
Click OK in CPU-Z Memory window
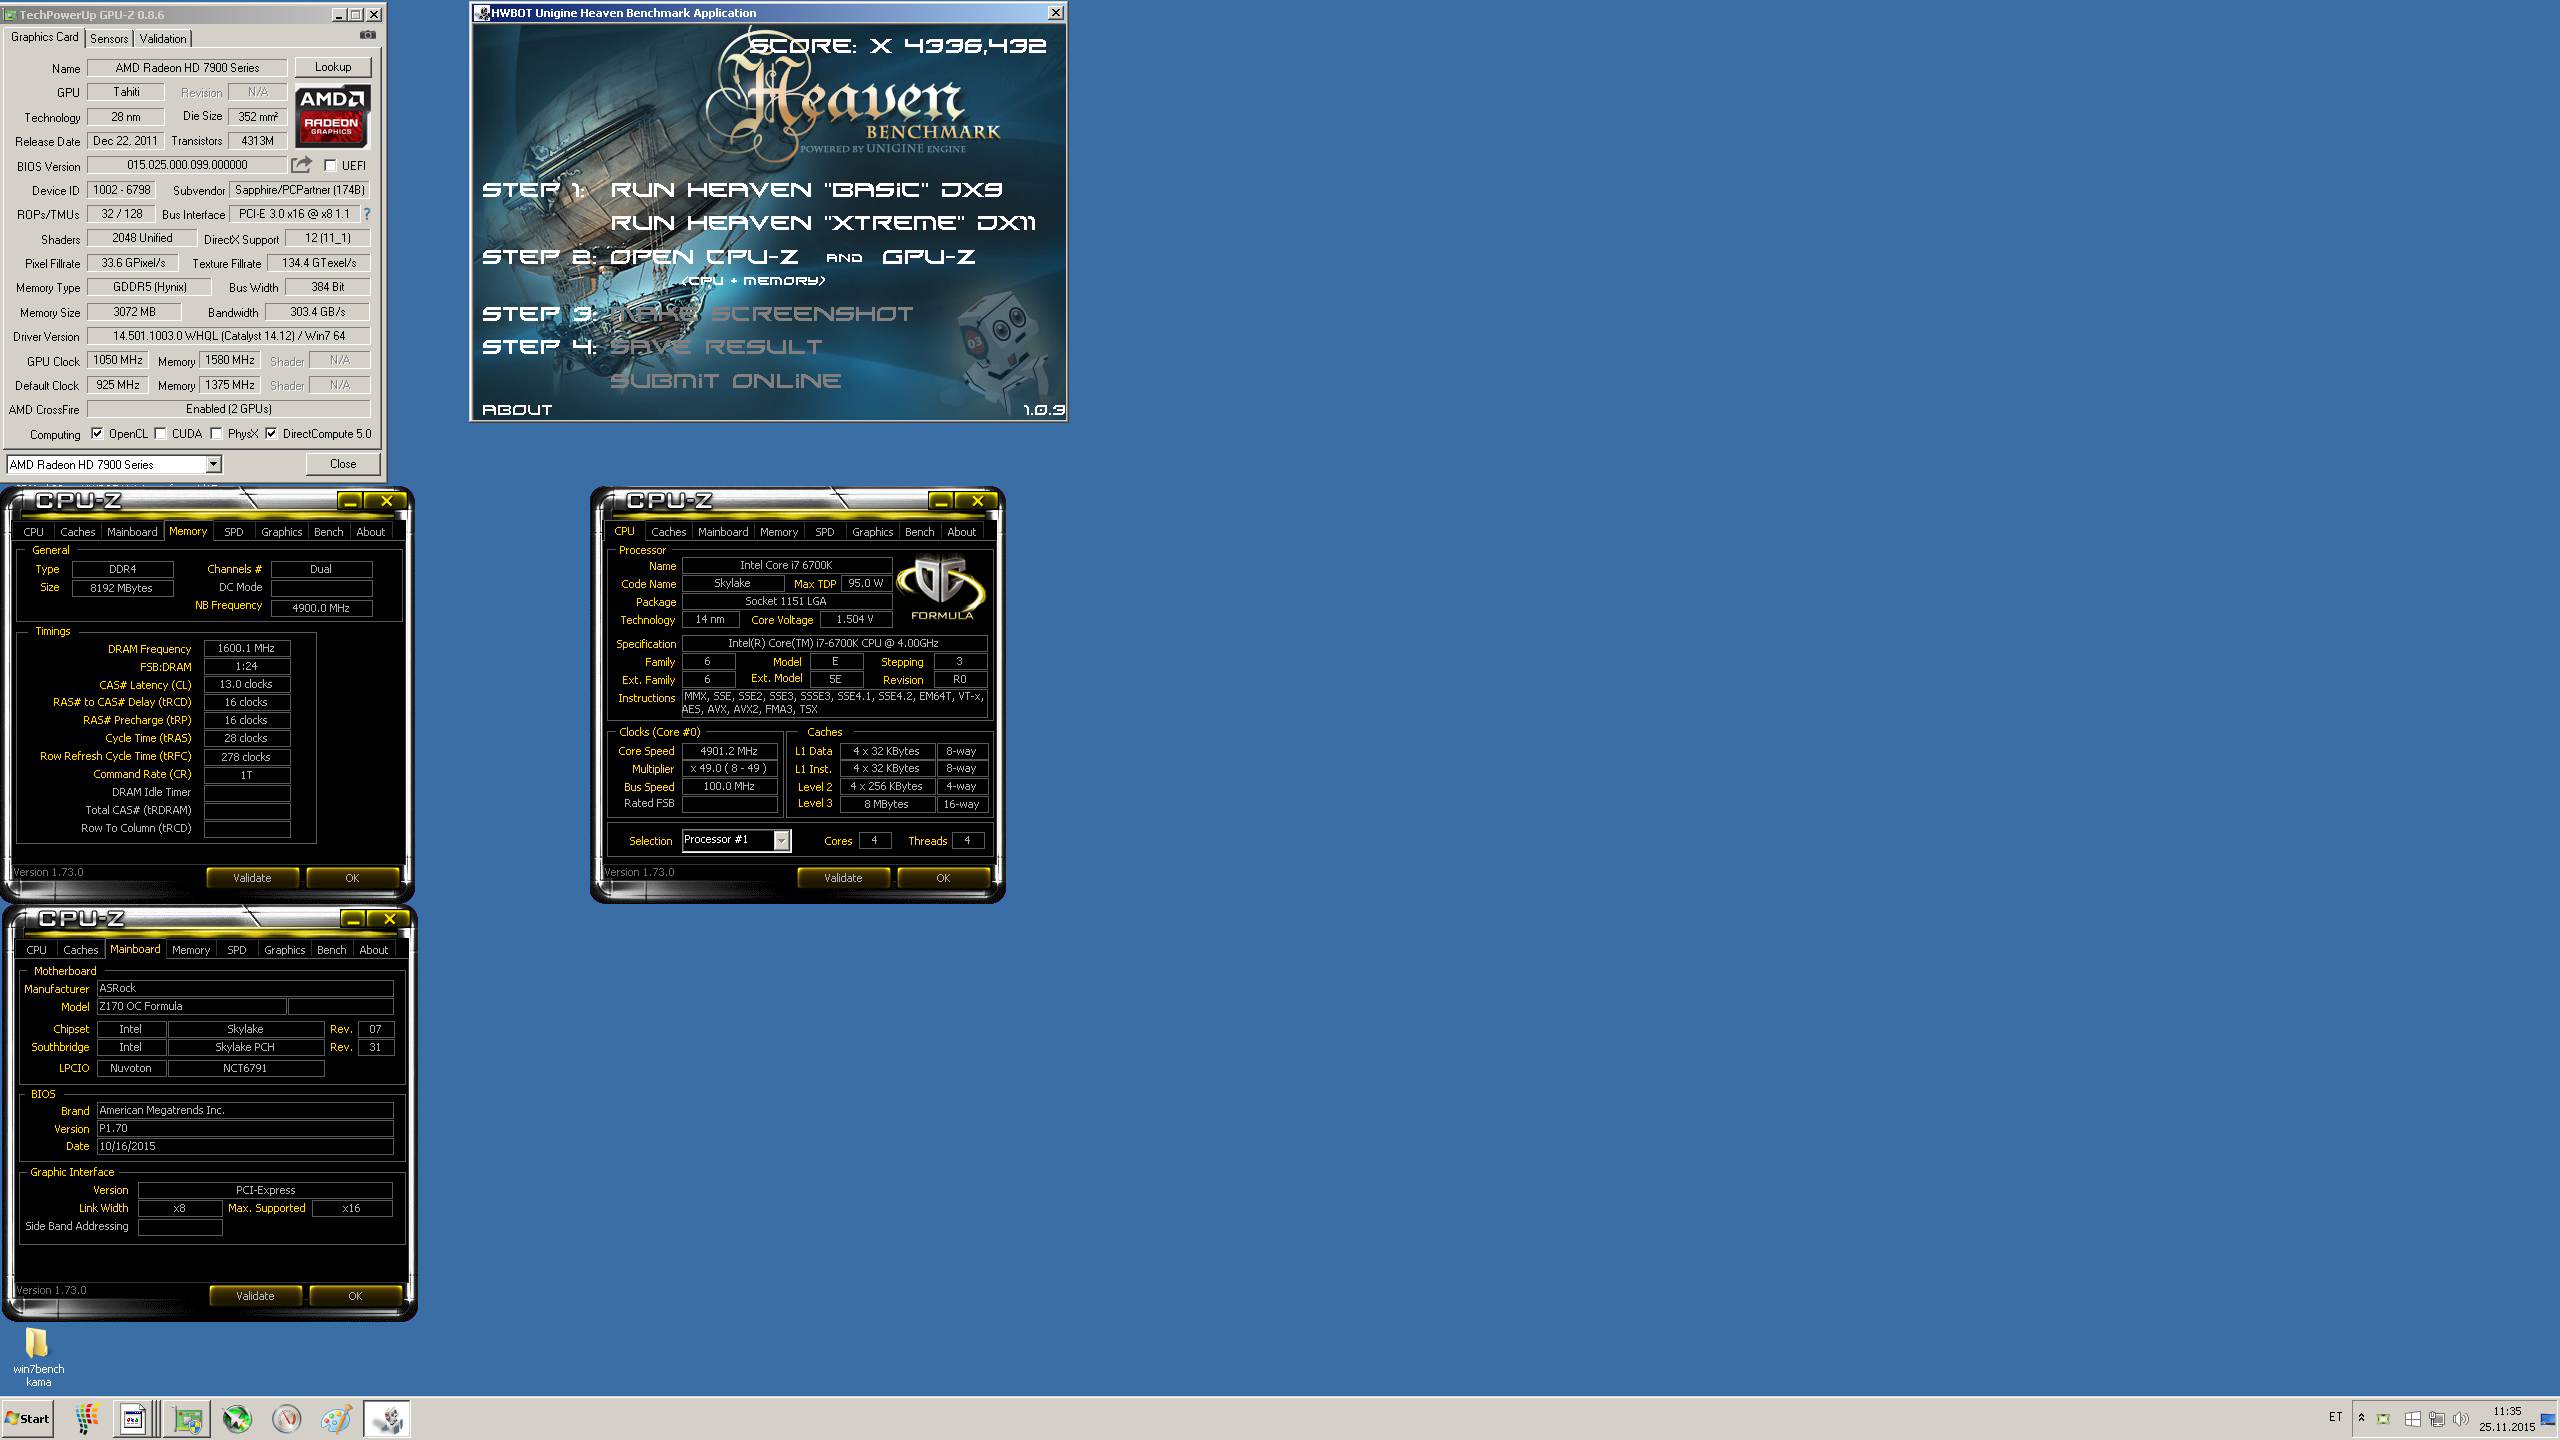coord(352,878)
